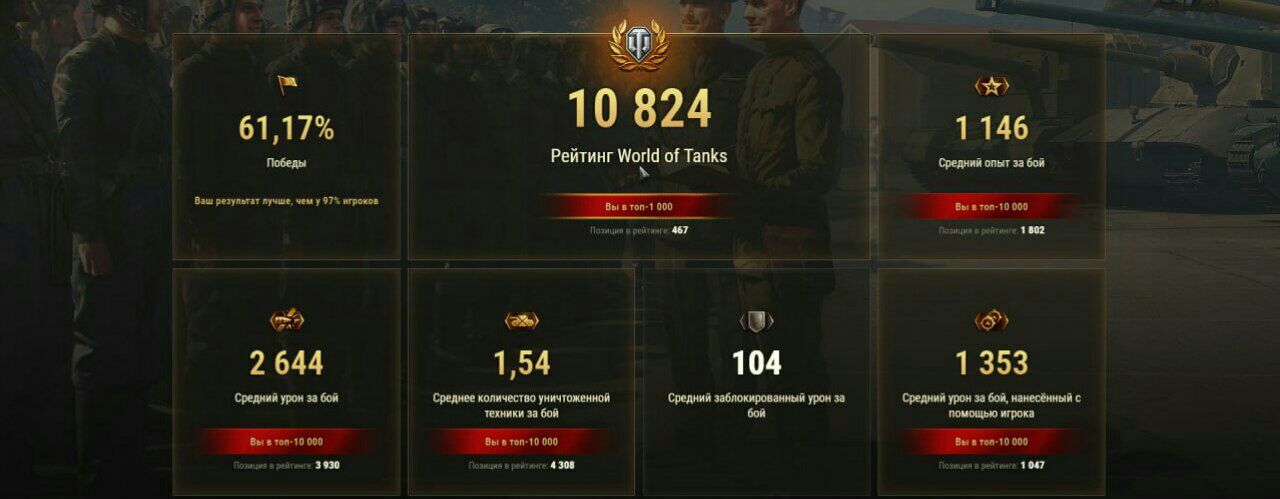The width and height of the screenshot is (1280, 499).
Task: Select the 104 blocked damage card
Action: (756, 381)
